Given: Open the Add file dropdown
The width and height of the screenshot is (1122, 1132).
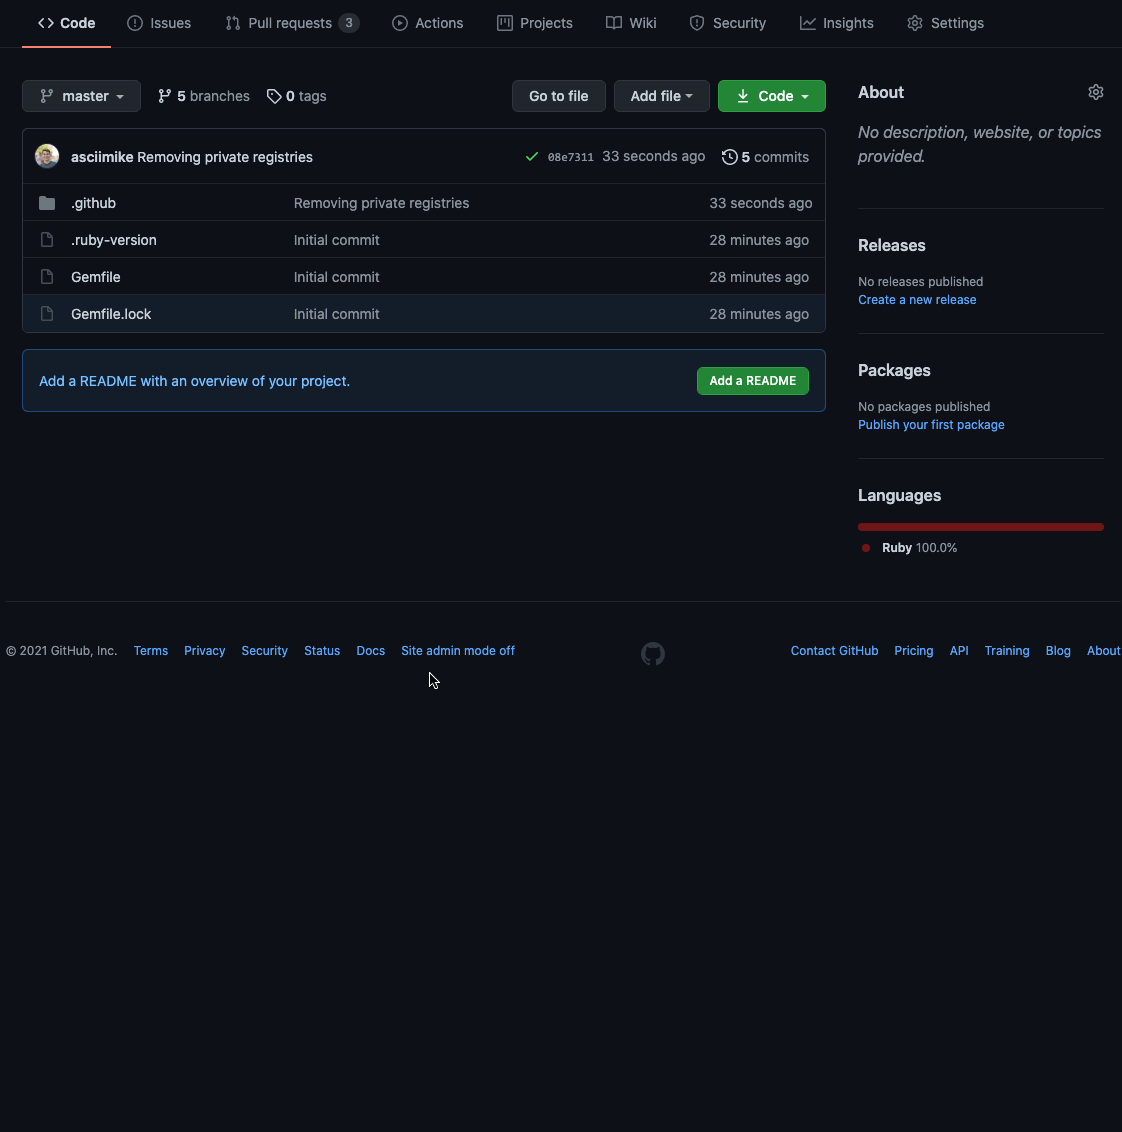Looking at the screenshot, I should point(661,96).
